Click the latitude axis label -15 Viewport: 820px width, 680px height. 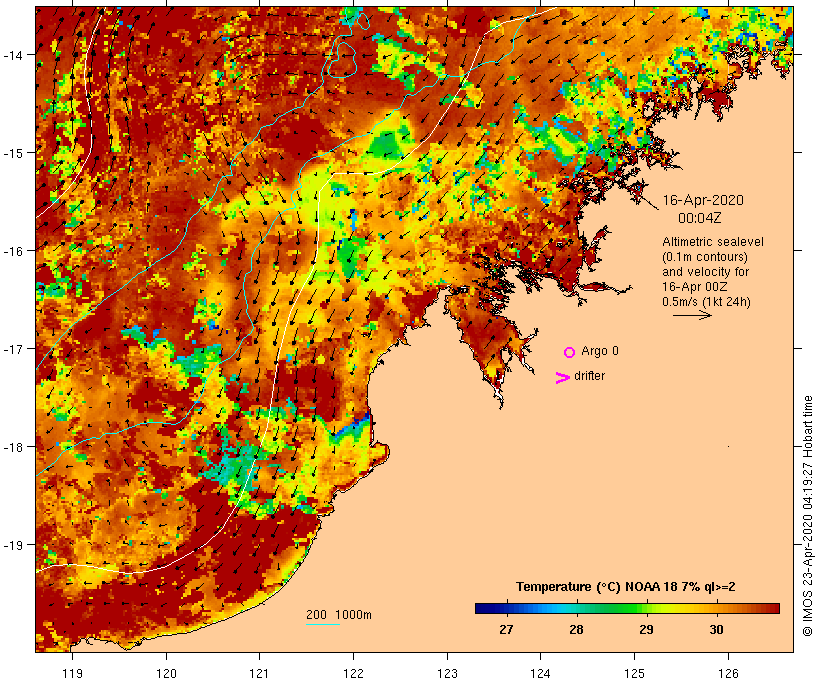[13, 153]
